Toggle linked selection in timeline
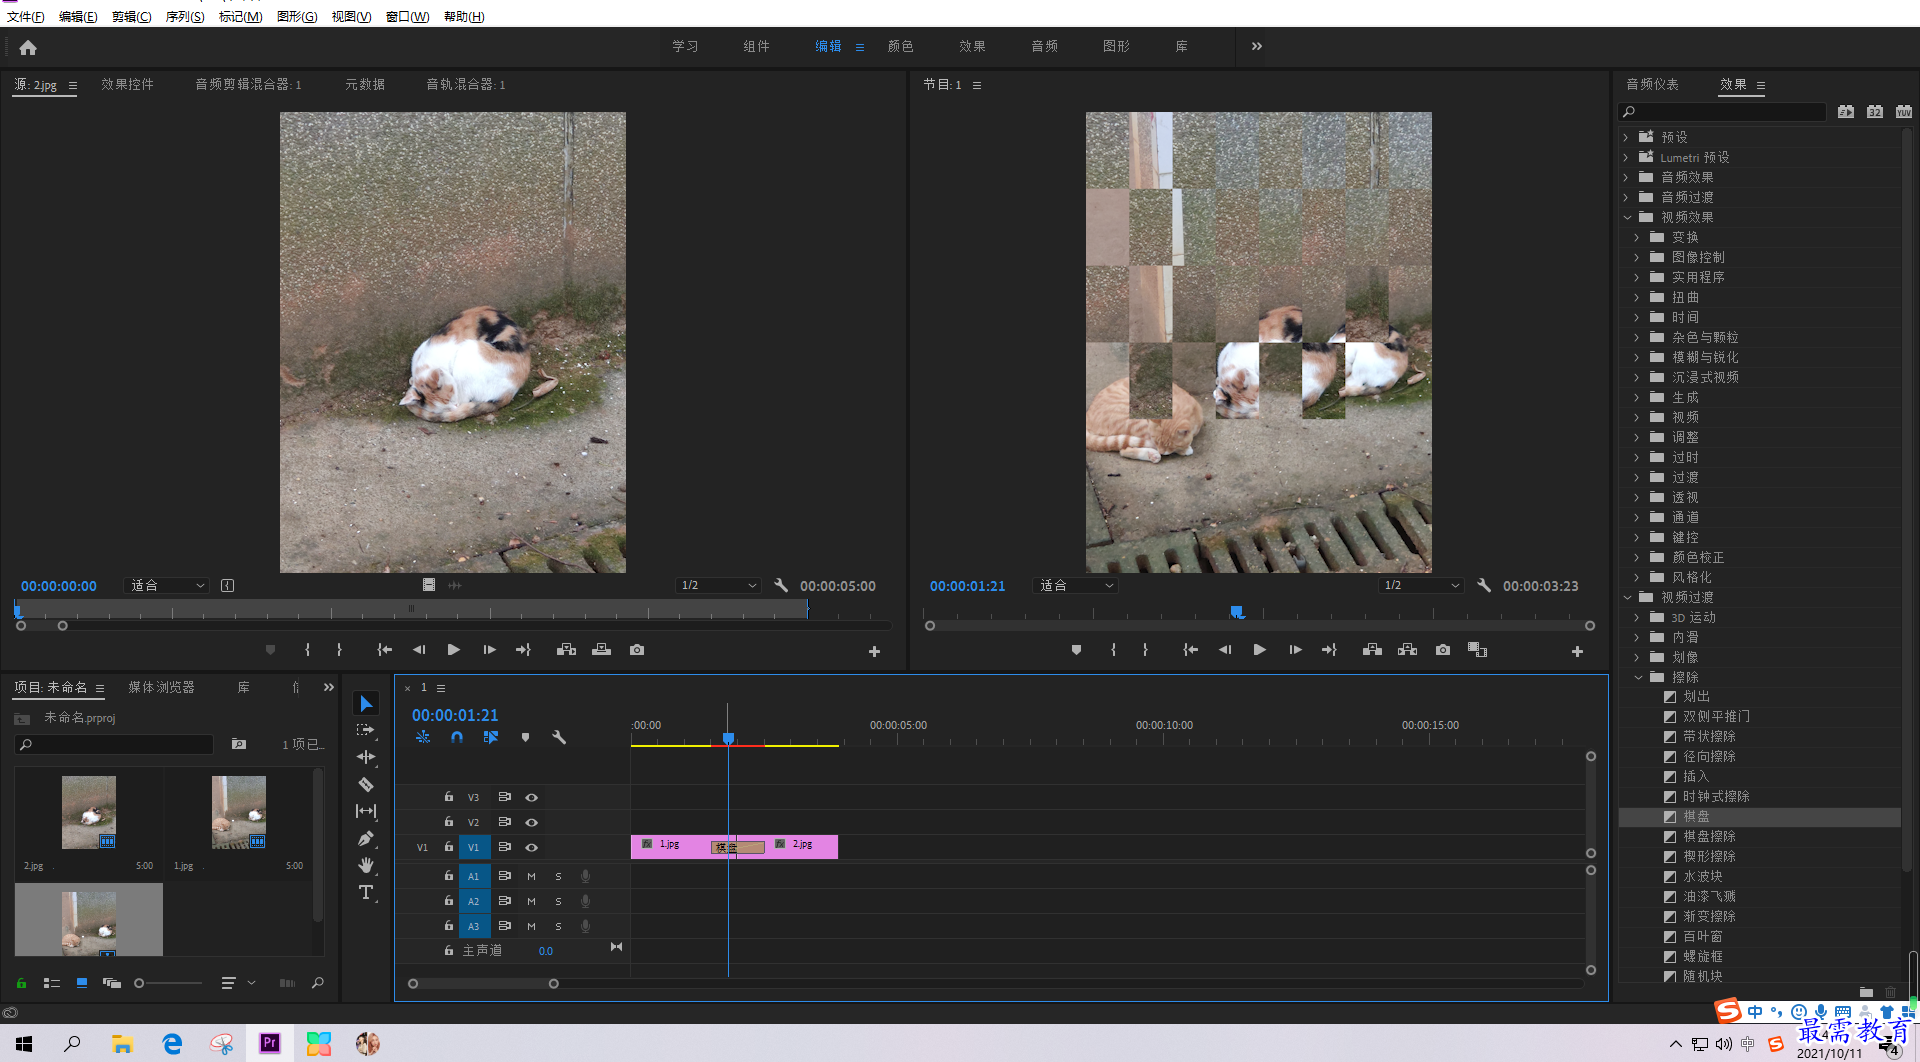 490,737
